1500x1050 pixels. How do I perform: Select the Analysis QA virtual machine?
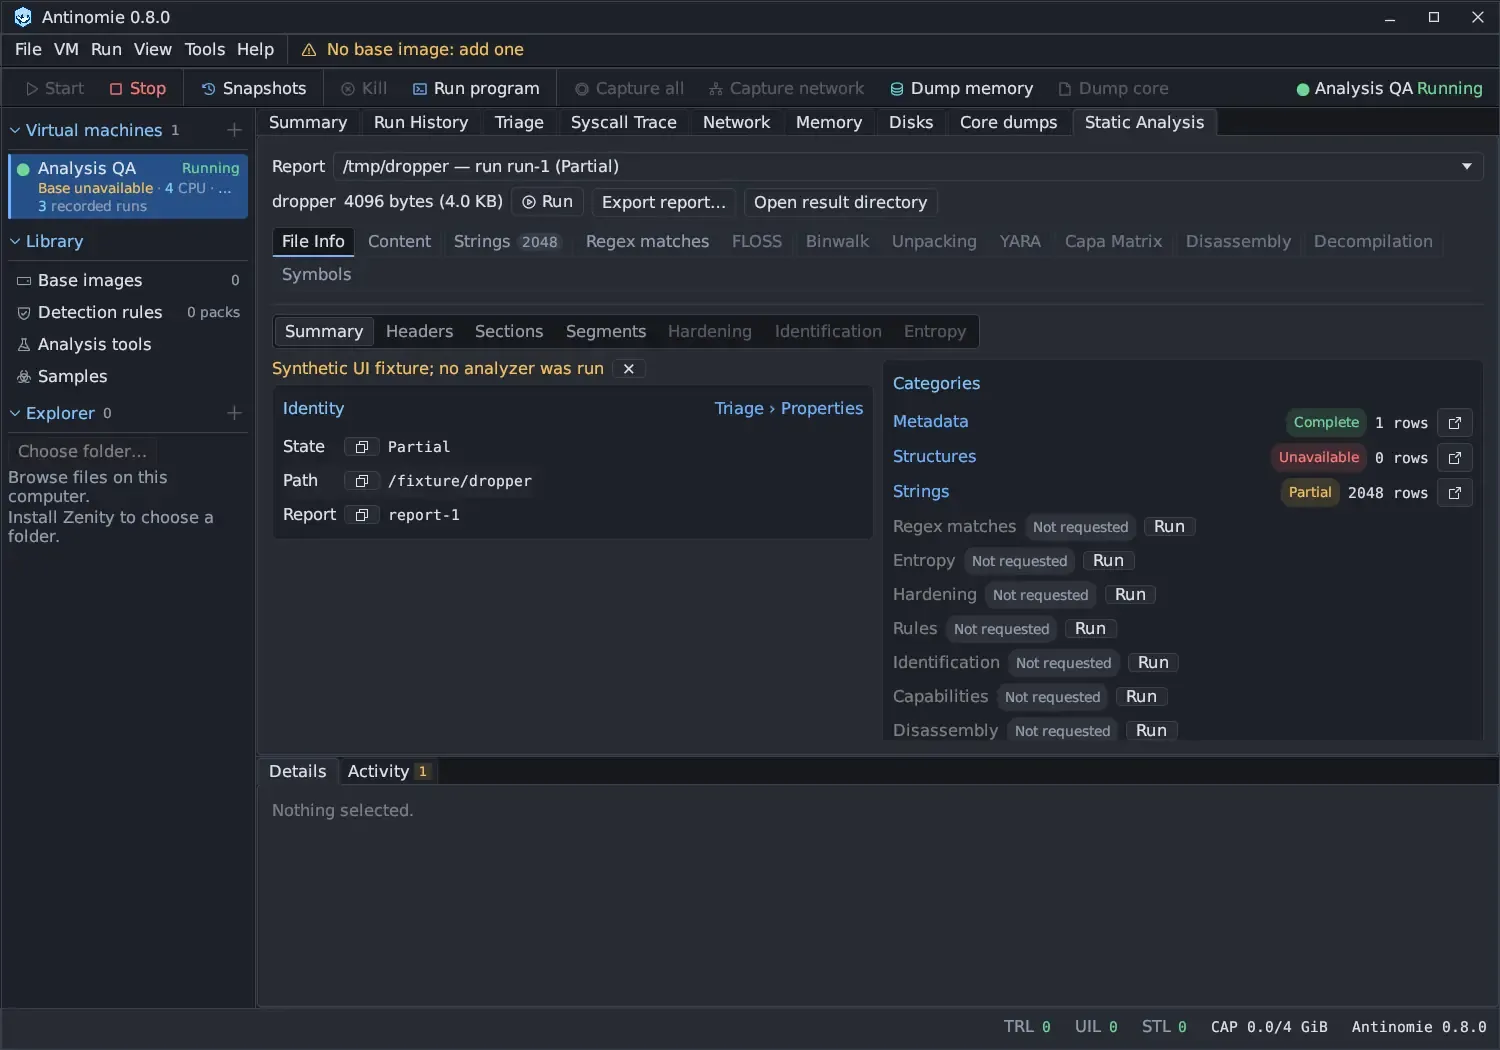pyautogui.click(x=128, y=186)
